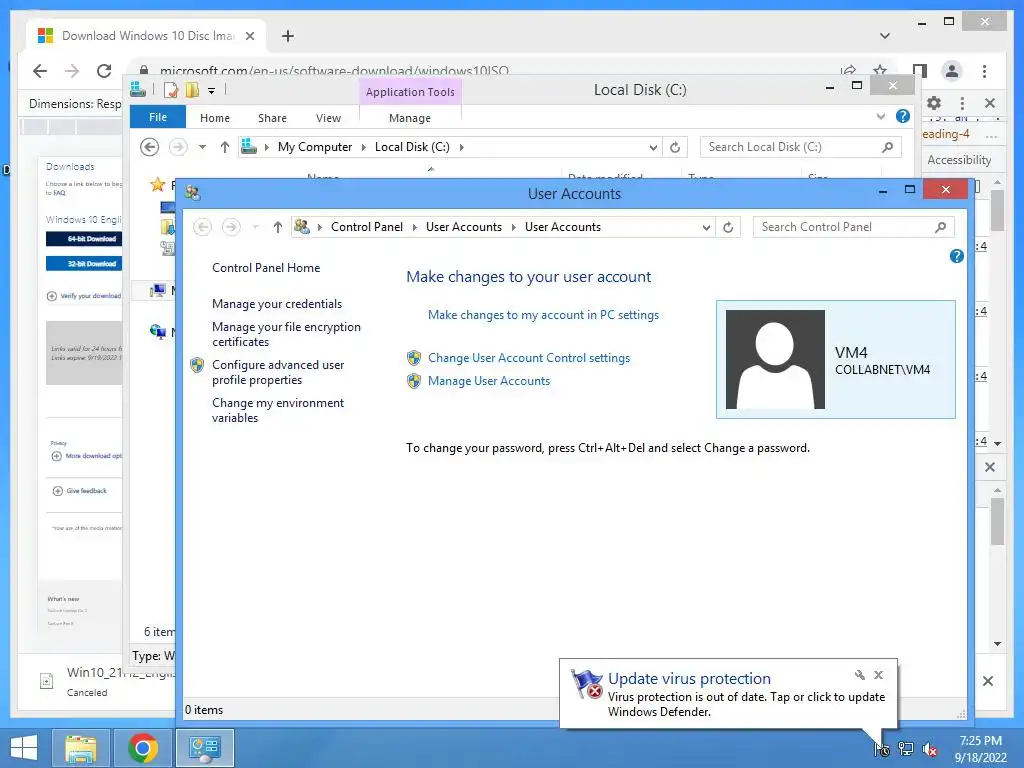Go back in Chrome browser
The image size is (1024, 768).
pos(40,71)
